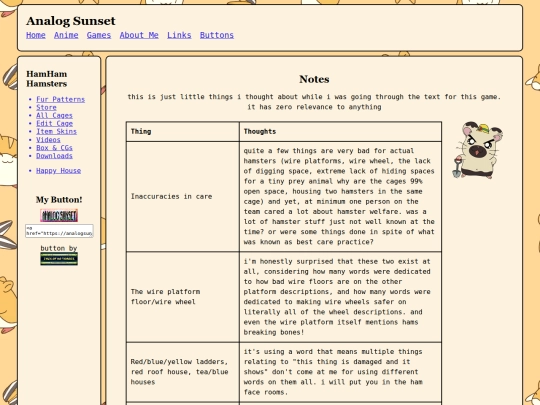The width and height of the screenshot is (540, 405).
Task: Open the Links page
Action: pos(179,35)
